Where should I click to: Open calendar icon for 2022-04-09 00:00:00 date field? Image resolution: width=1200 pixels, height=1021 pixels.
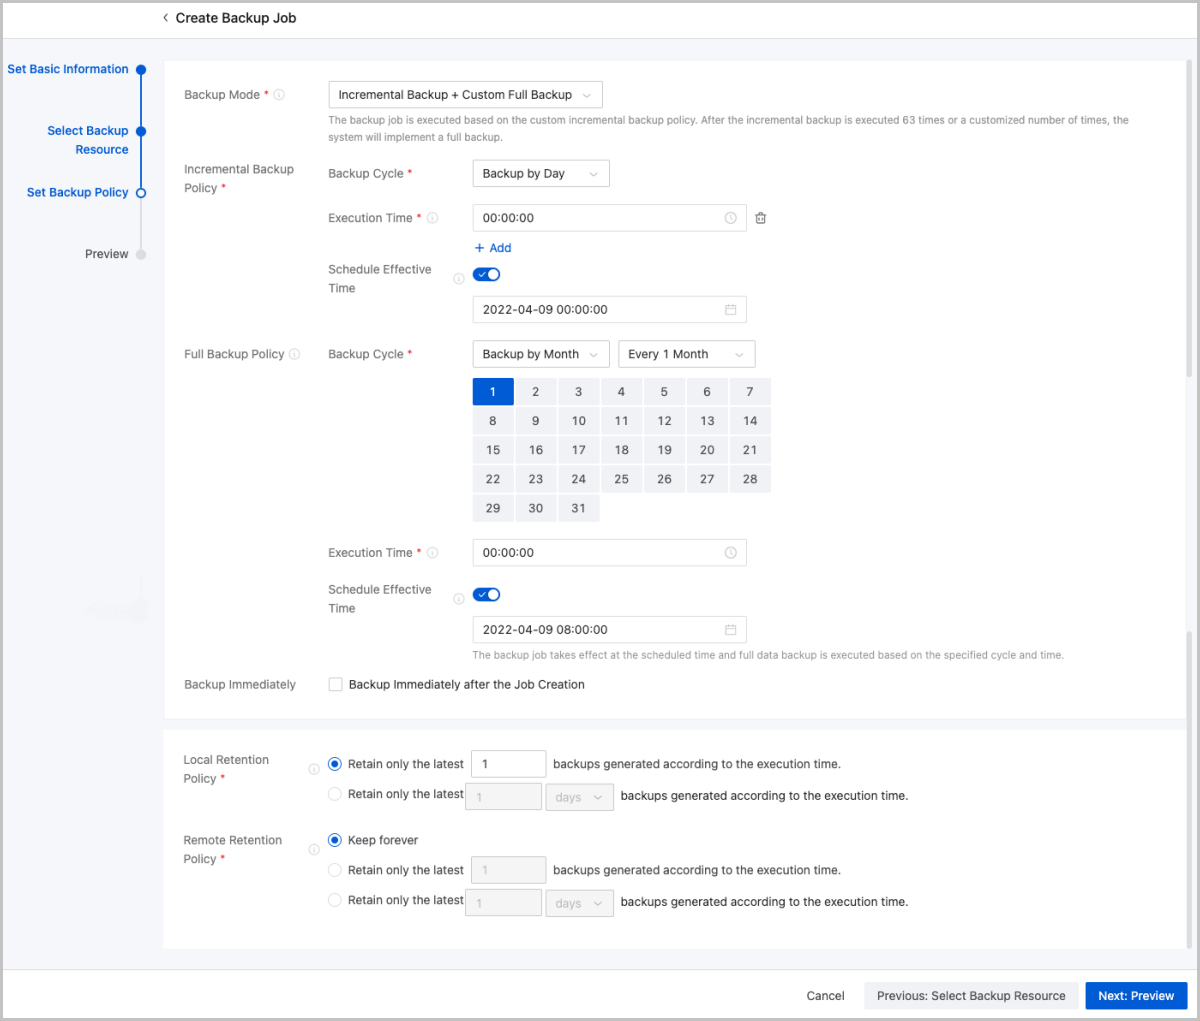click(x=730, y=310)
